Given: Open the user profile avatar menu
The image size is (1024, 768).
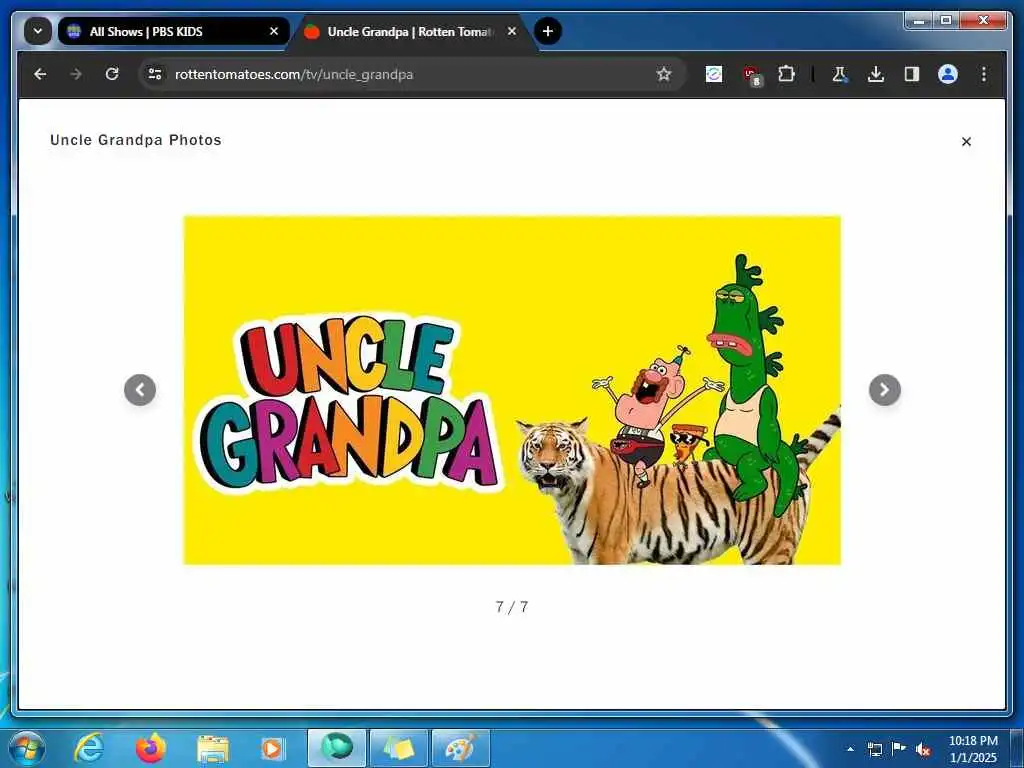Looking at the screenshot, I should click(948, 74).
